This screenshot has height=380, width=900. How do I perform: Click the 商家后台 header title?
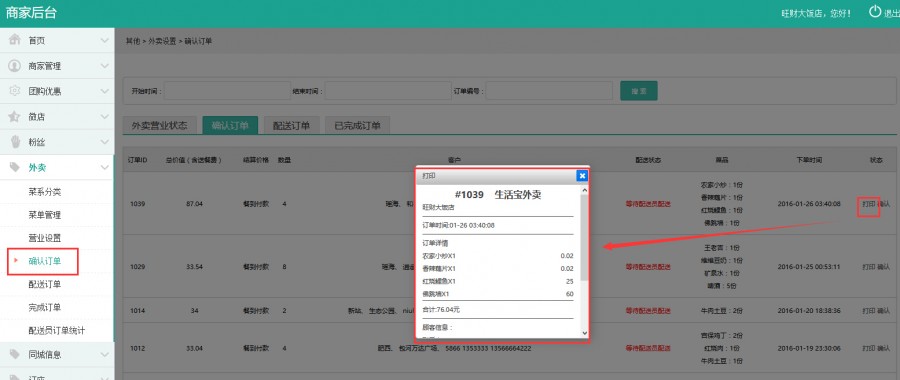click(31, 13)
